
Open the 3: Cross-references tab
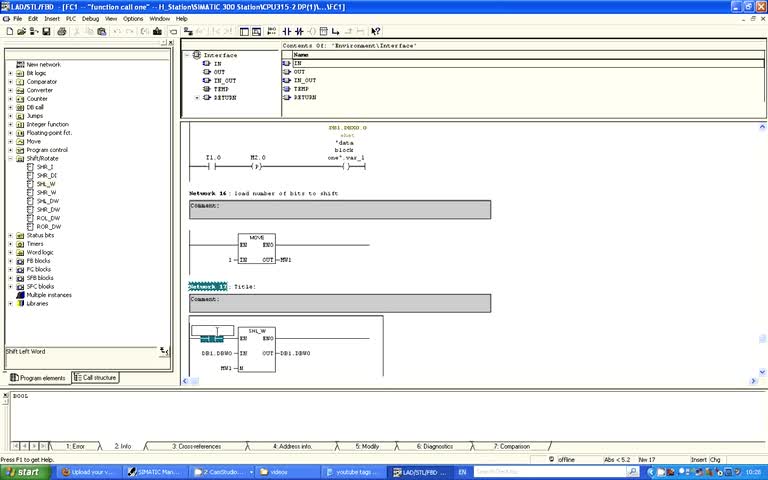point(196,446)
